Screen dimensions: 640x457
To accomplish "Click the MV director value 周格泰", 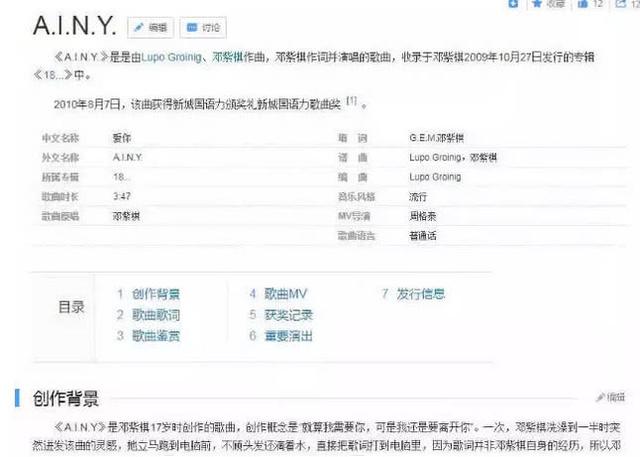I will click(x=422, y=216).
